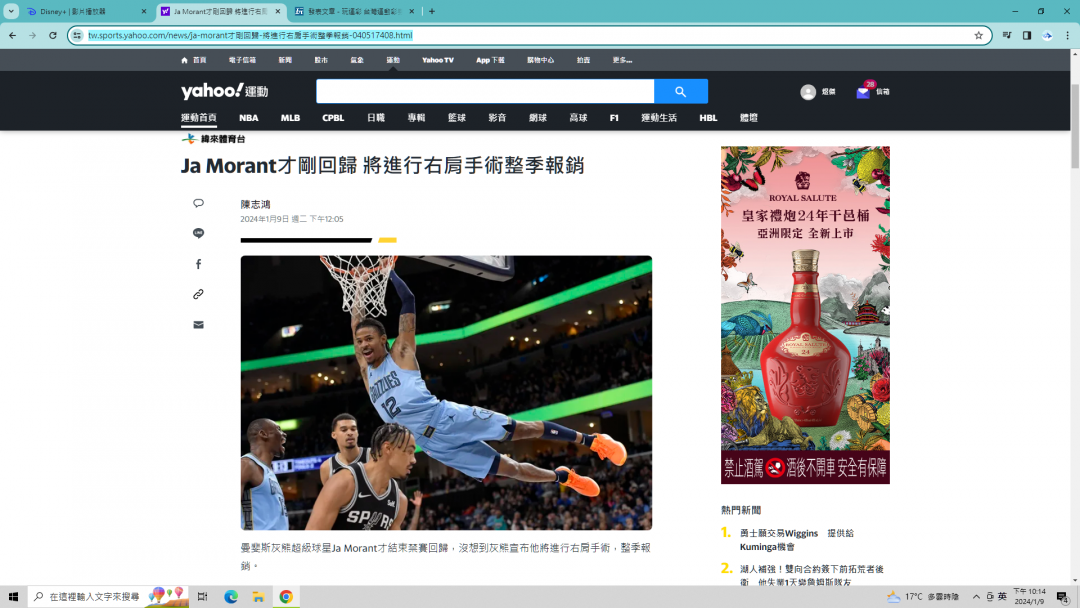This screenshot has width=1080, height=608.
Task: Open the 網球 section
Action: coord(538,118)
